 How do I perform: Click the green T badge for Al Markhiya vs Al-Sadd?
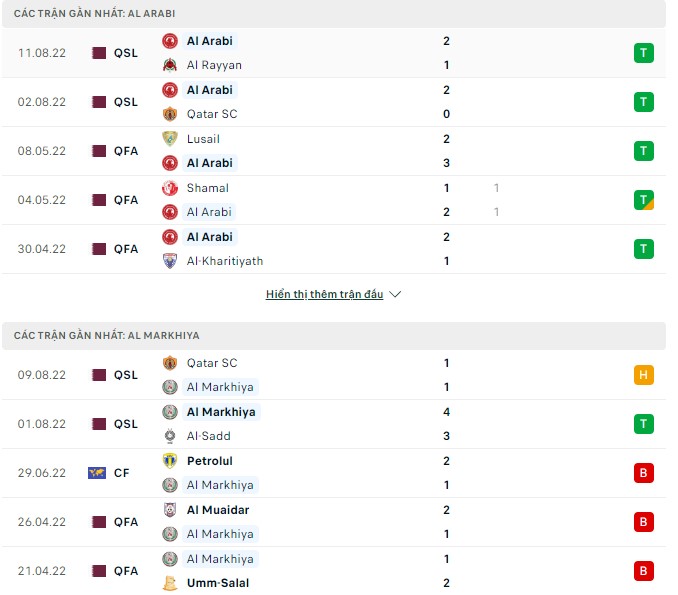coord(644,424)
